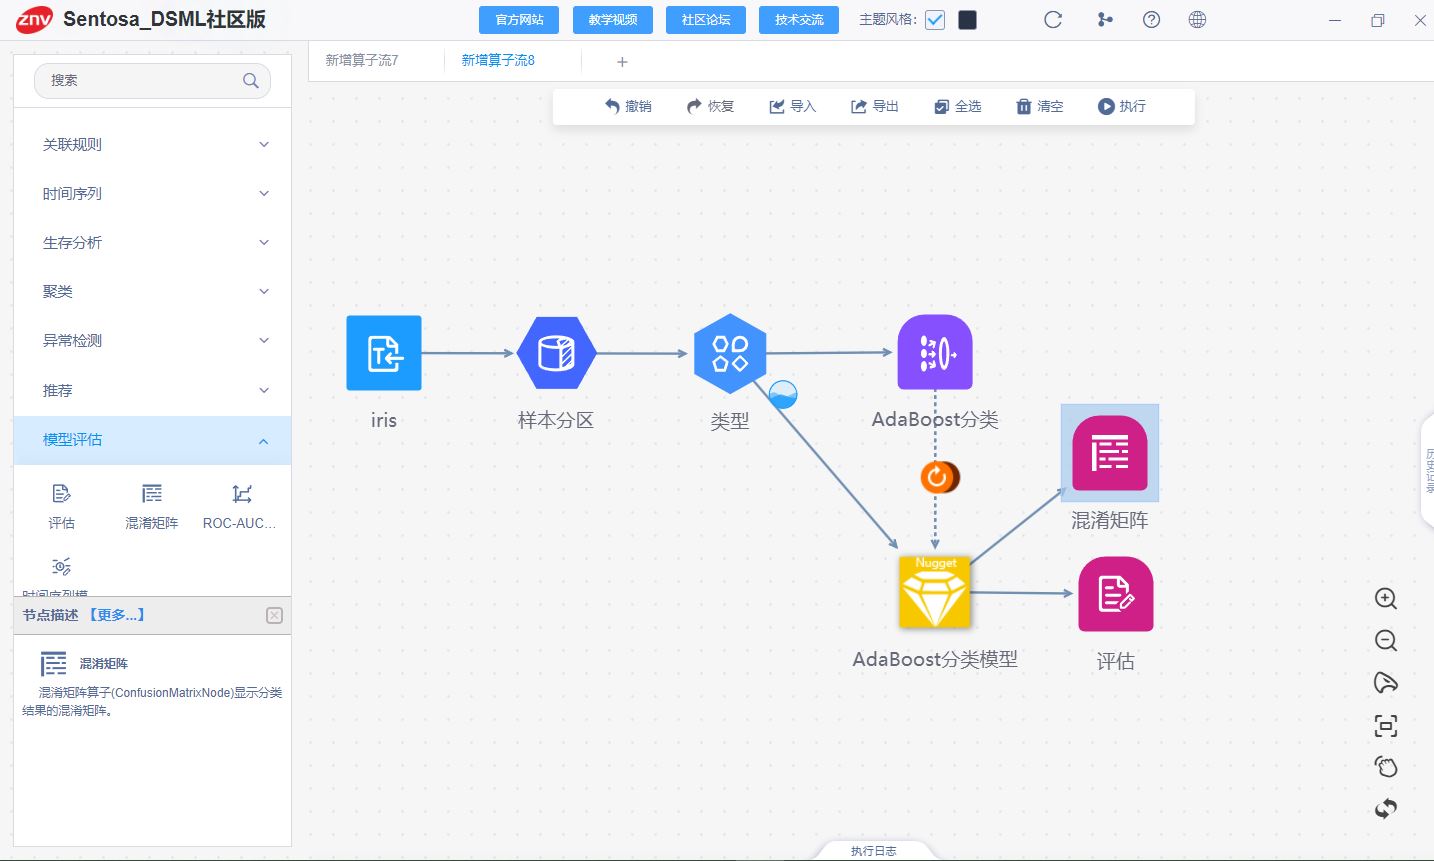Image resolution: width=1434 pixels, height=861 pixels.
Task: Click the rotate/refresh arrows icon at bottom right
Action: (1386, 809)
